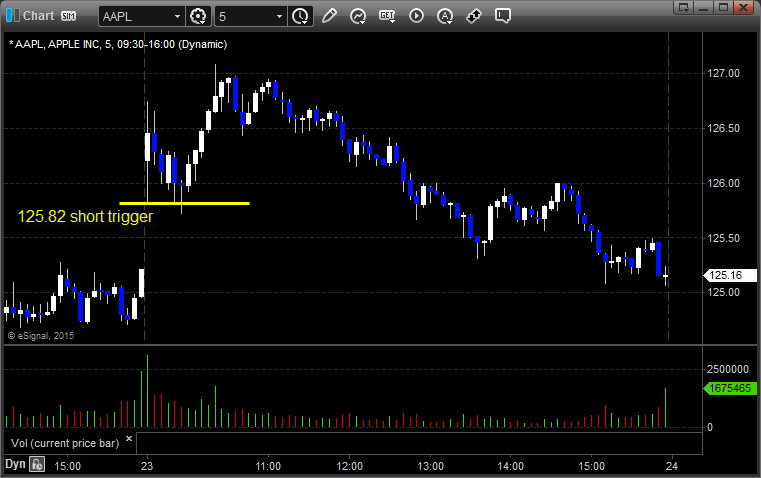Open the GET studies menu

pyautogui.click(x=387, y=16)
